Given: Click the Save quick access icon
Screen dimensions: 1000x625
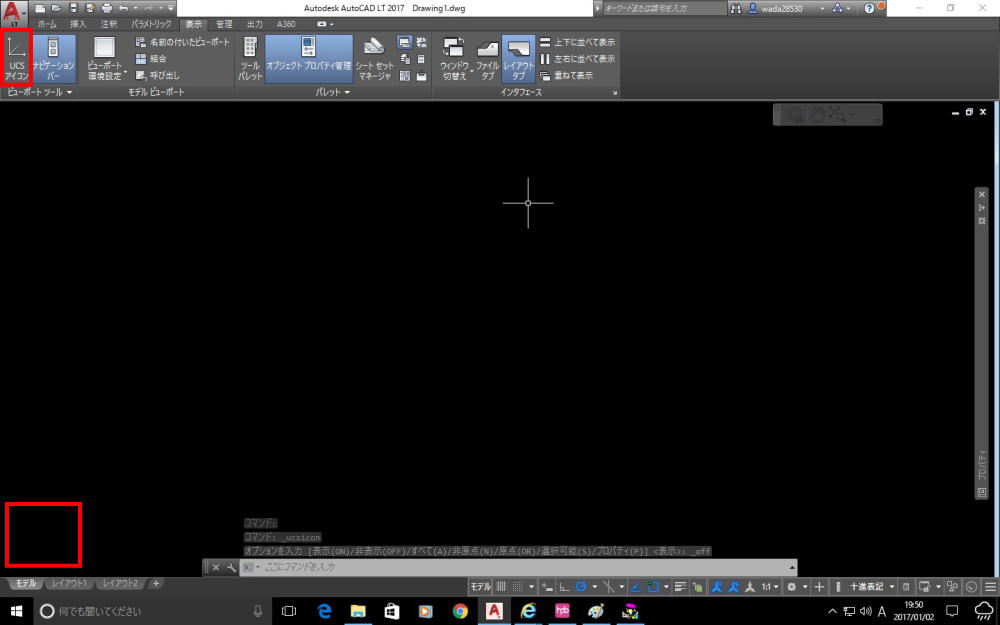Looking at the screenshot, I should (73, 8).
